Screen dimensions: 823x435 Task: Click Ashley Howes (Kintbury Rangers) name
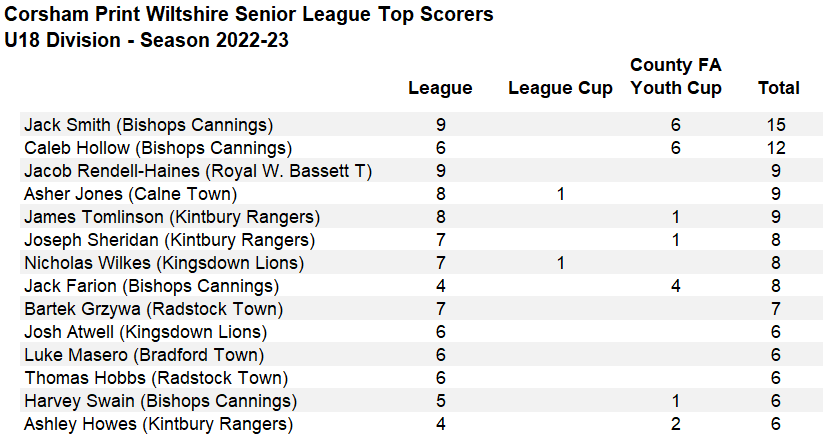click(159, 424)
